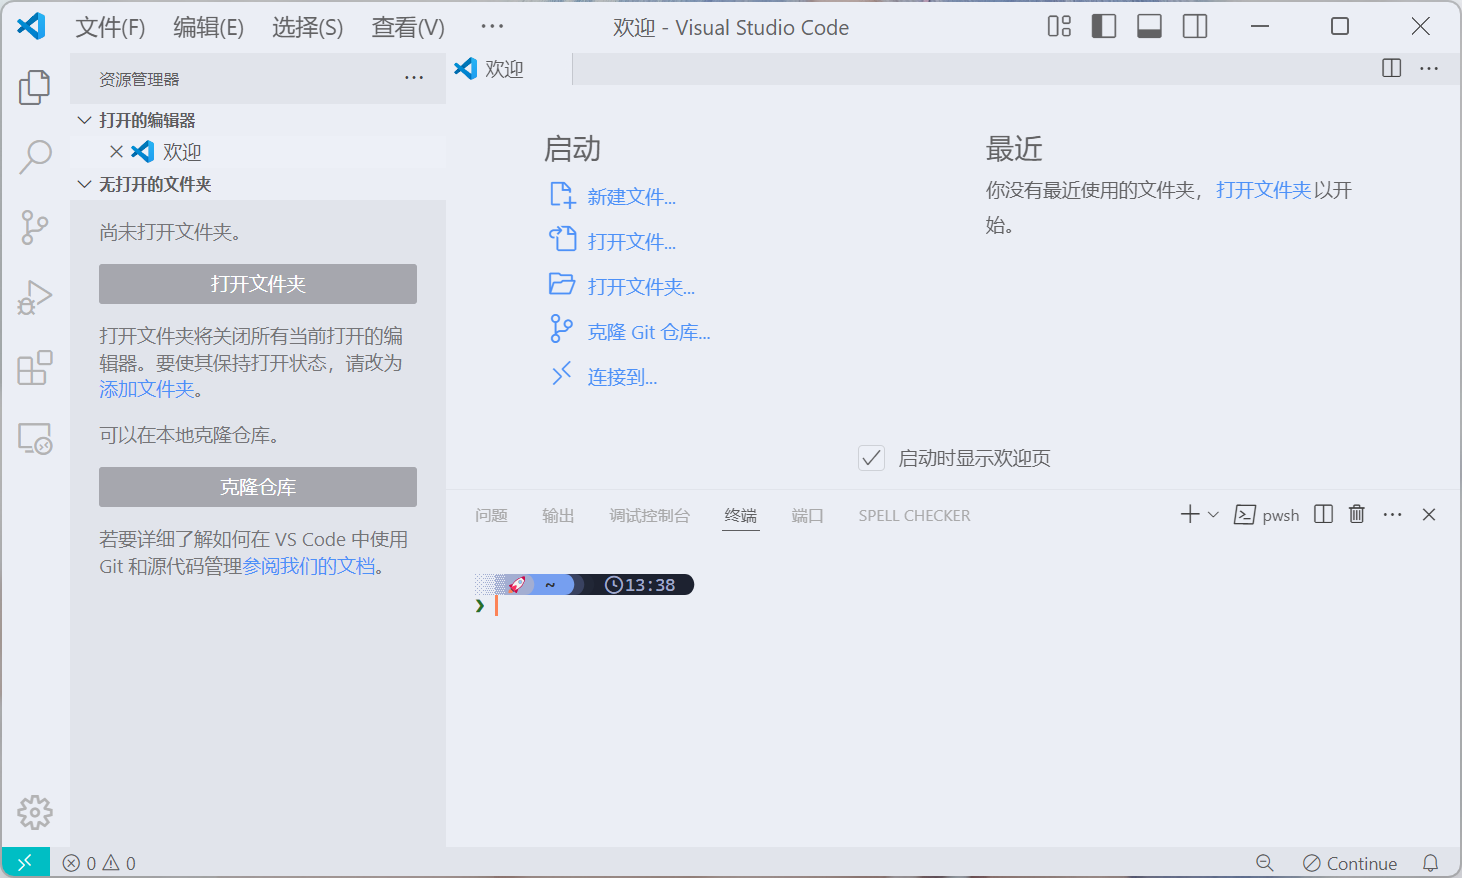The width and height of the screenshot is (1462, 878).
Task: Open the Manage gear menu
Action: 35,812
